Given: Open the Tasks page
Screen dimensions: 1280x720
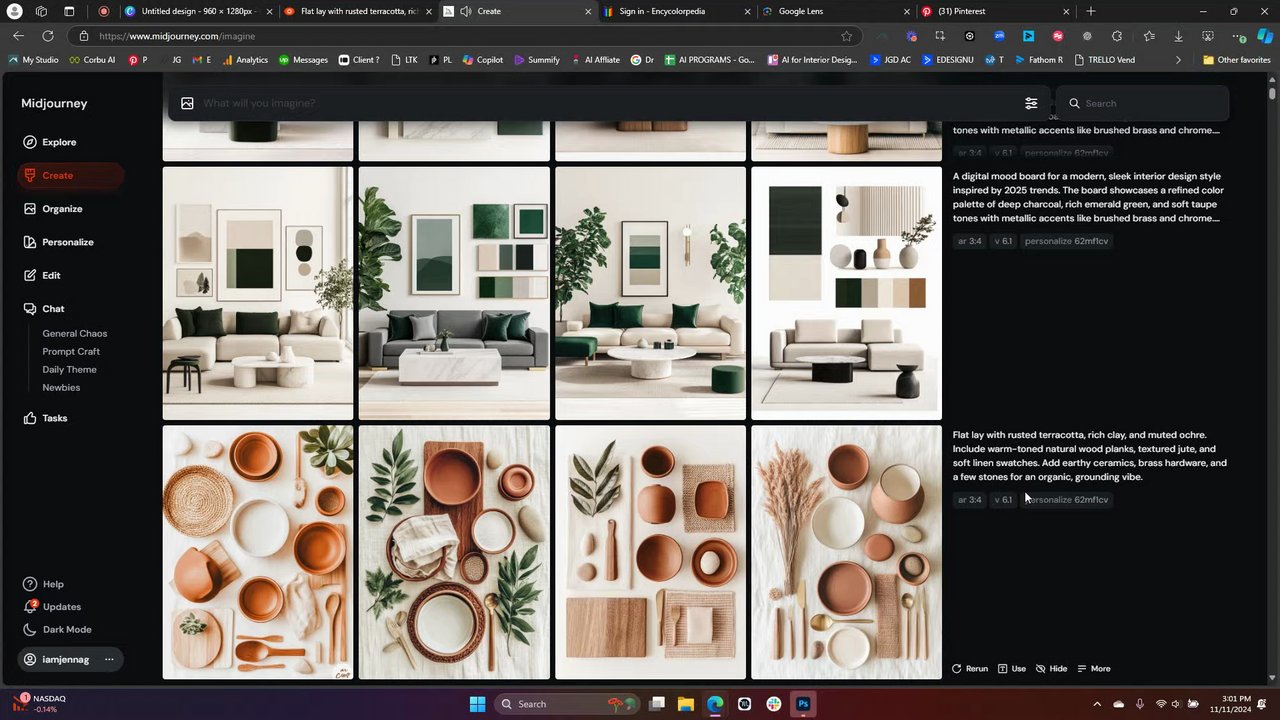Looking at the screenshot, I should [x=54, y=418].
